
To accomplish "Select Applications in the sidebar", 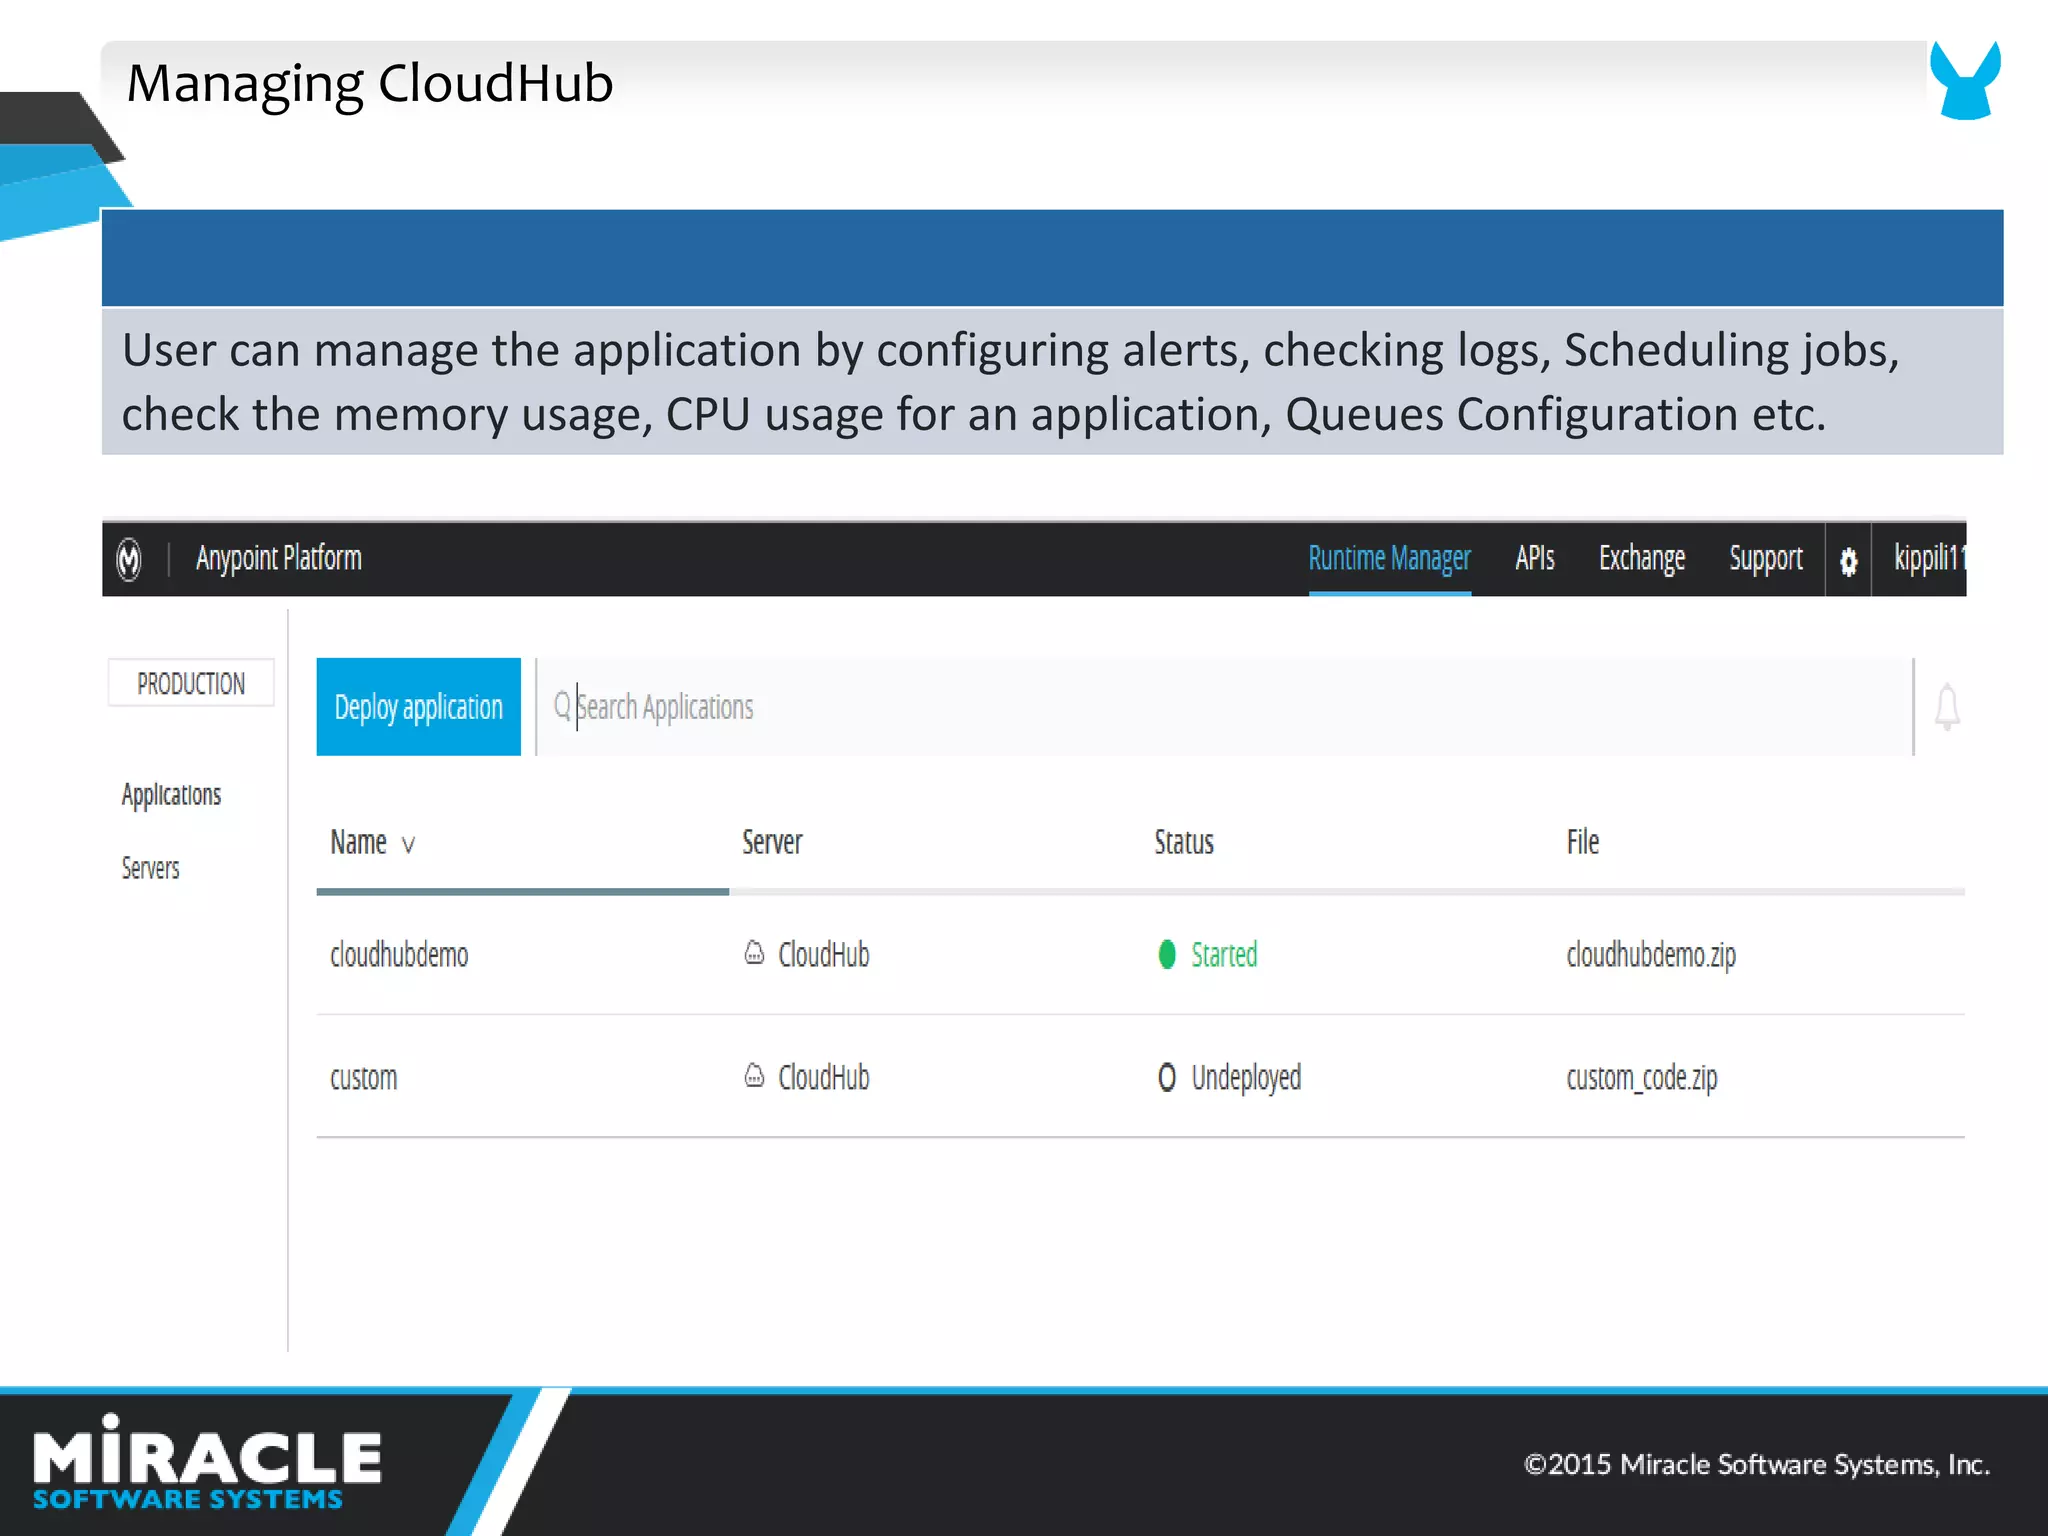I will click(x=171, y=795).
